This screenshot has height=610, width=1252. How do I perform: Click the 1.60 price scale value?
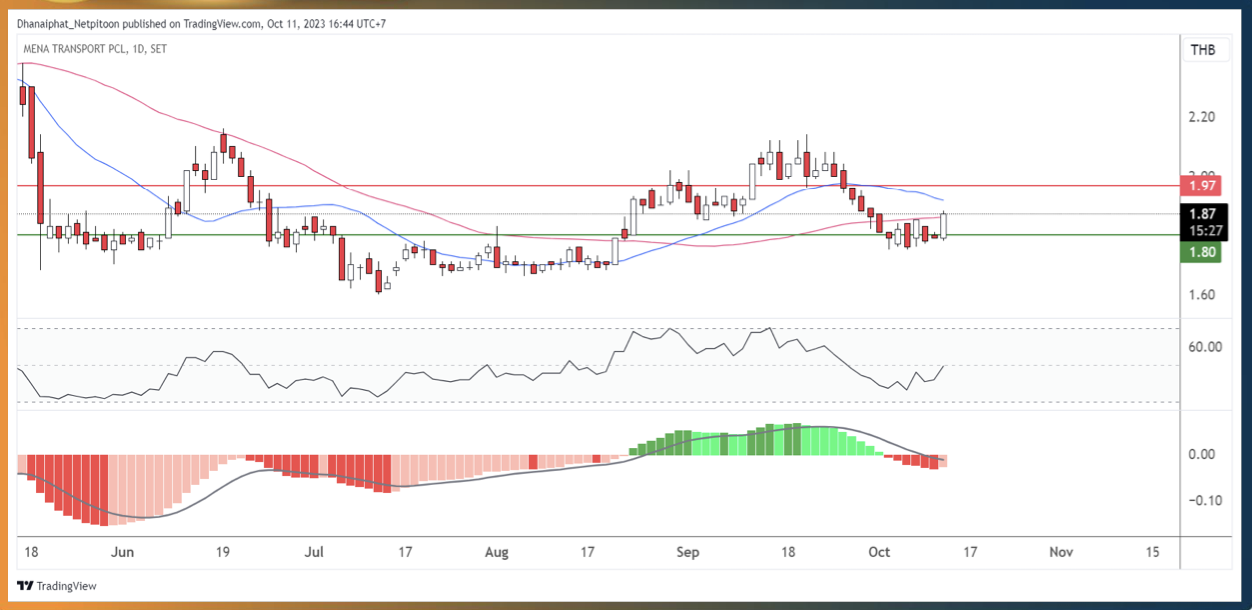pyautogui.click(x=1202, y=295)
